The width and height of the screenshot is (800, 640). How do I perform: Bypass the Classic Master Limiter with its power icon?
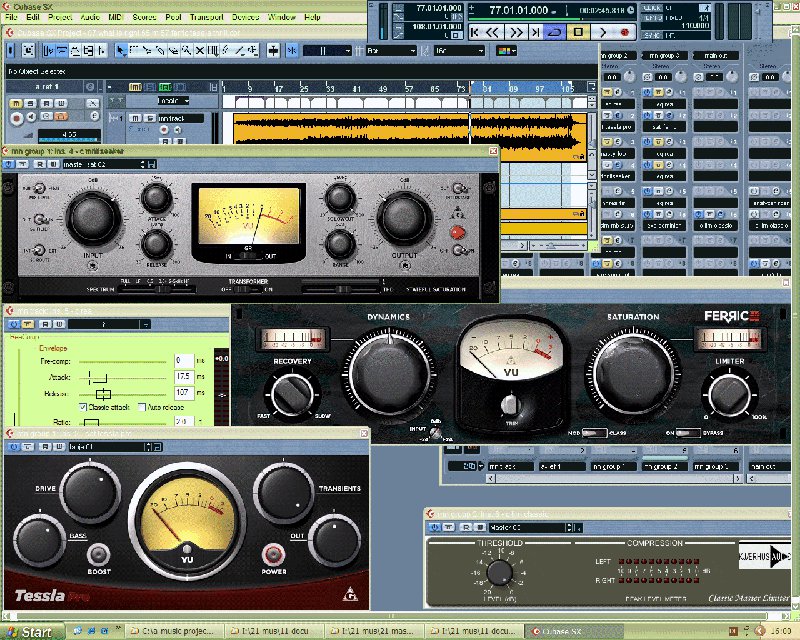[x=434, y=527]
